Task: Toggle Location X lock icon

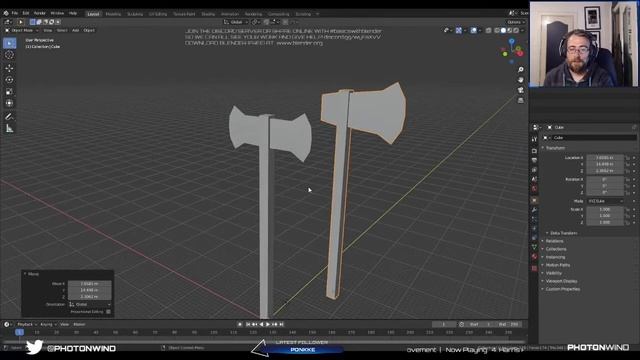Action: [628, 158]
